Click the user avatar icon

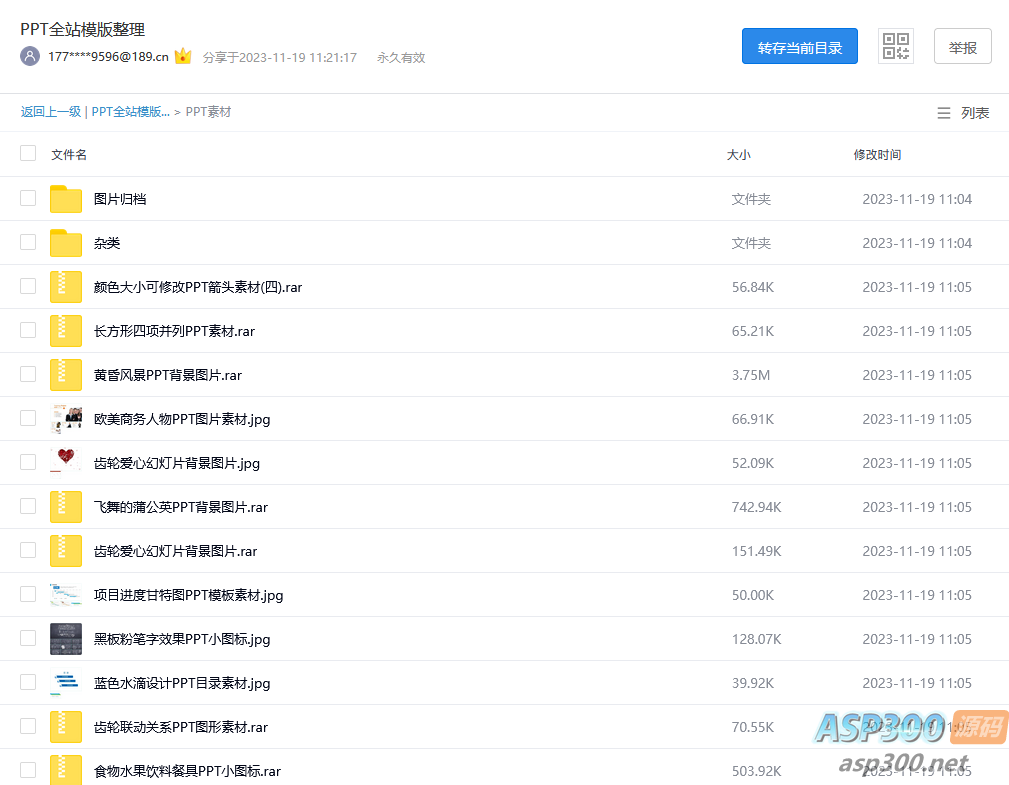(30, 57)
